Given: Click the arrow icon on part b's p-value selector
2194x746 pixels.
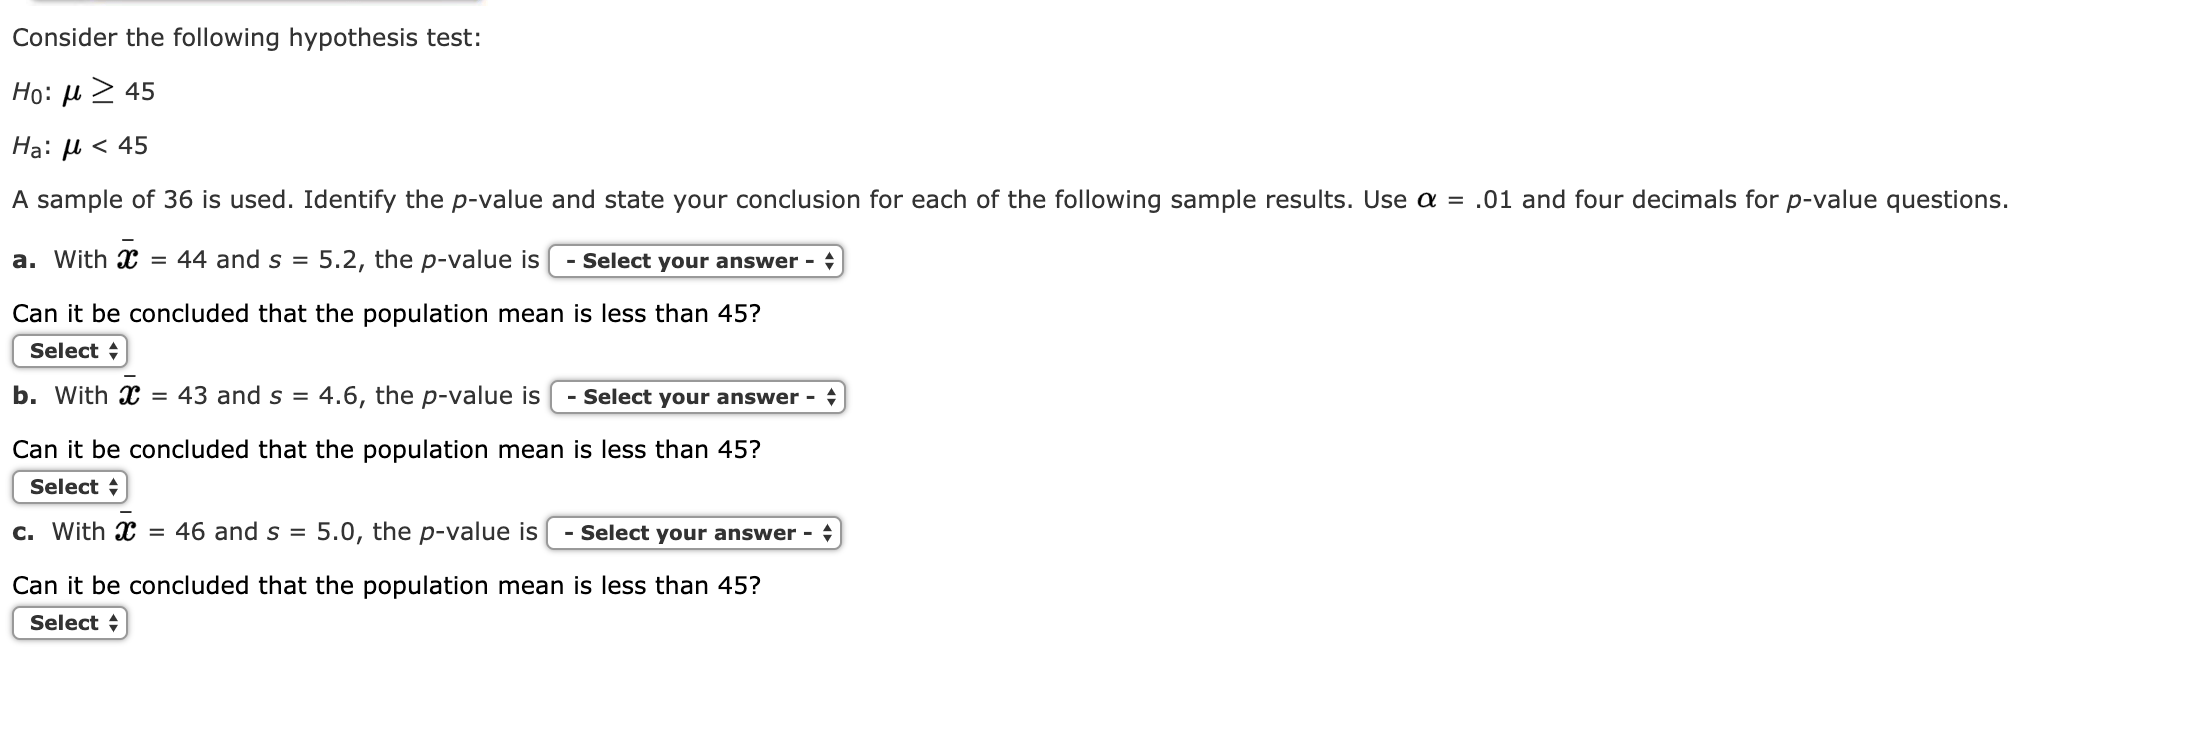Looking at the screenshot, I should click(831, 397).
